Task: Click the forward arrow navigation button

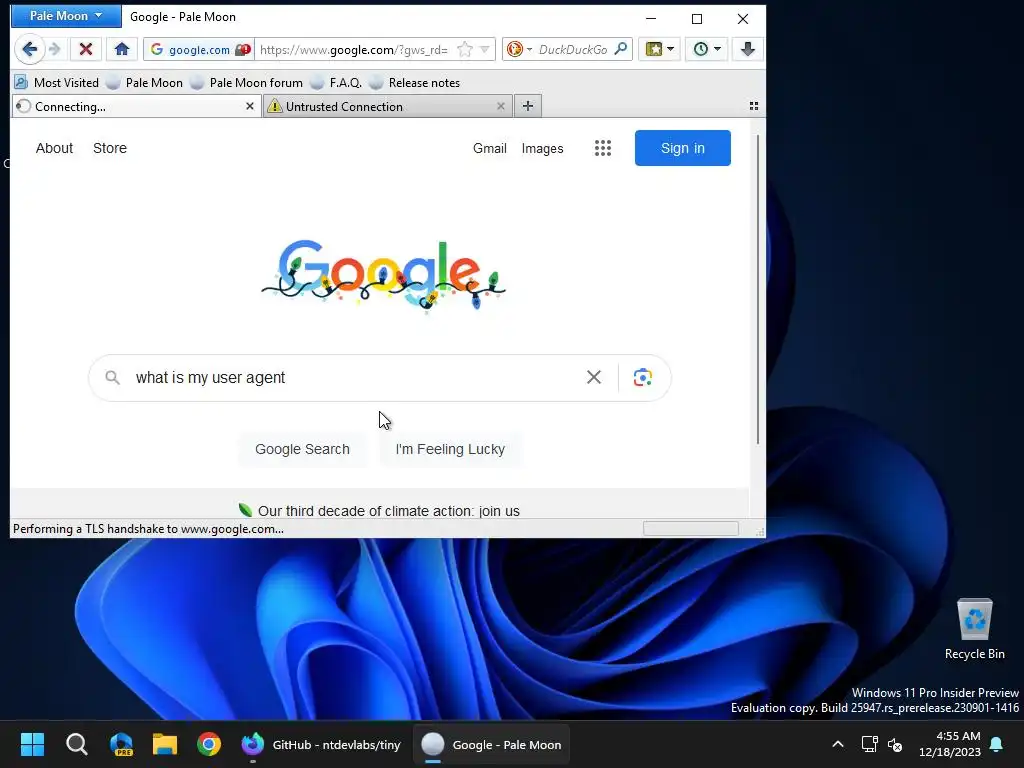Action: click(55, 49)
